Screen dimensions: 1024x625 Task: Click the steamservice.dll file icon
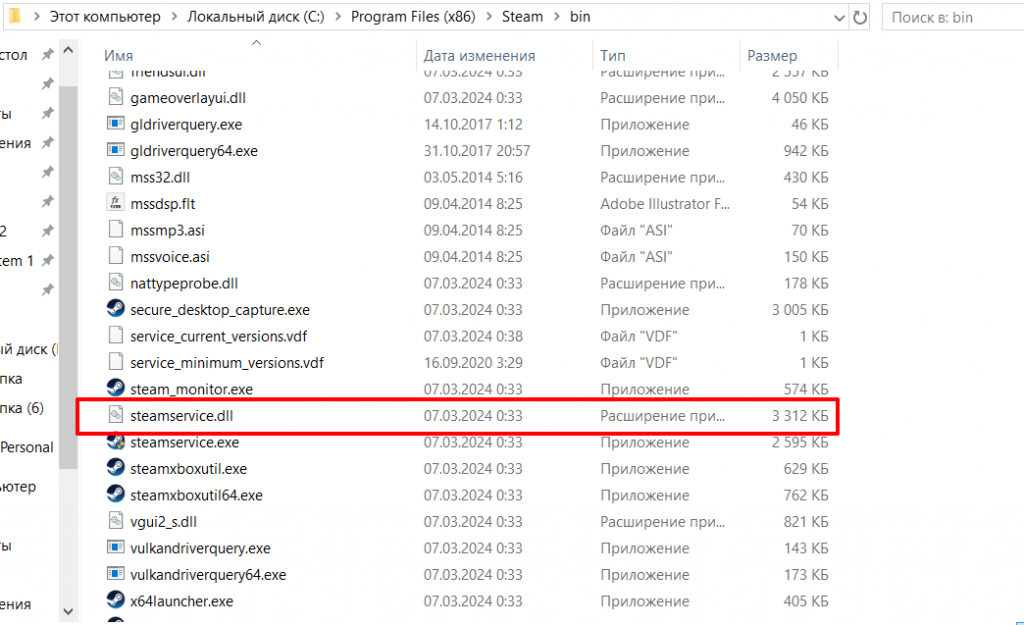[116, 415]
